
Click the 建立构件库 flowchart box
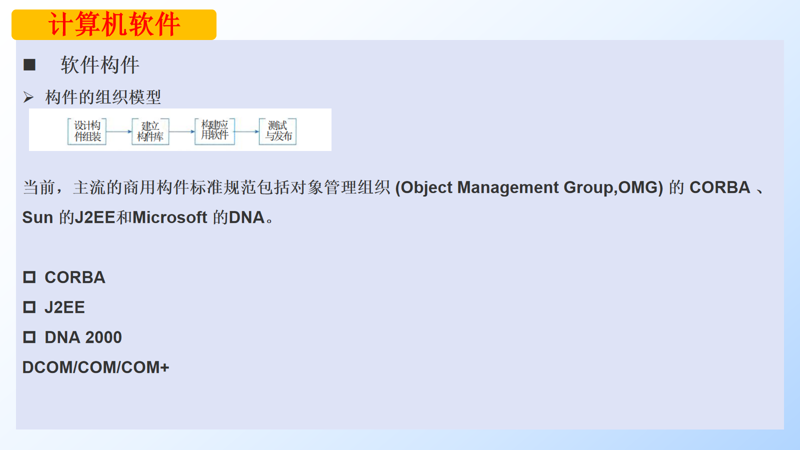150,131
